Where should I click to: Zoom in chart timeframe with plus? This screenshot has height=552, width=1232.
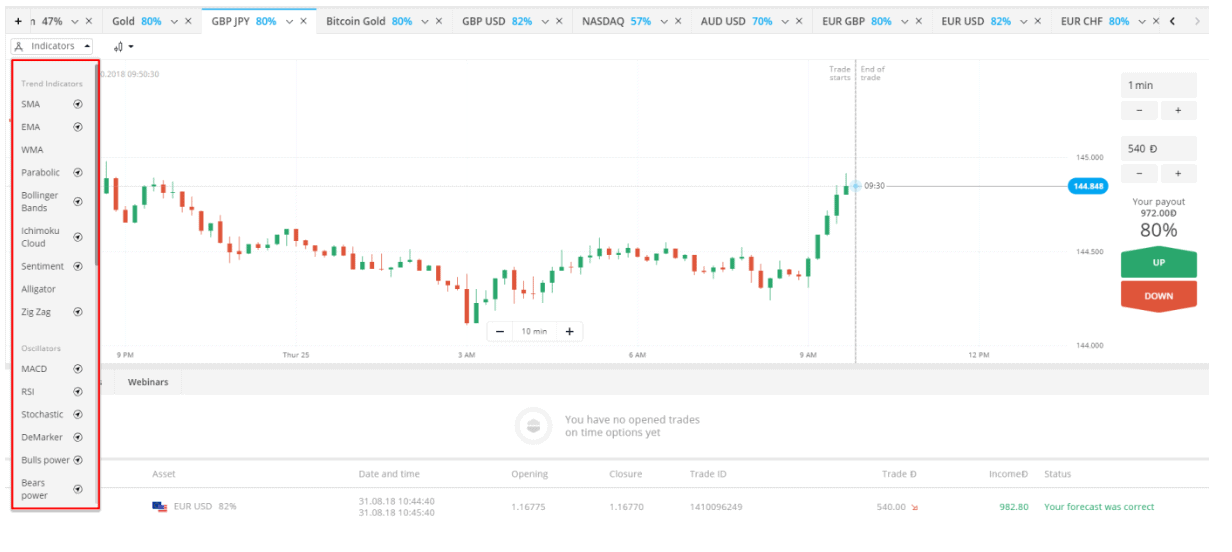point(569,331)
